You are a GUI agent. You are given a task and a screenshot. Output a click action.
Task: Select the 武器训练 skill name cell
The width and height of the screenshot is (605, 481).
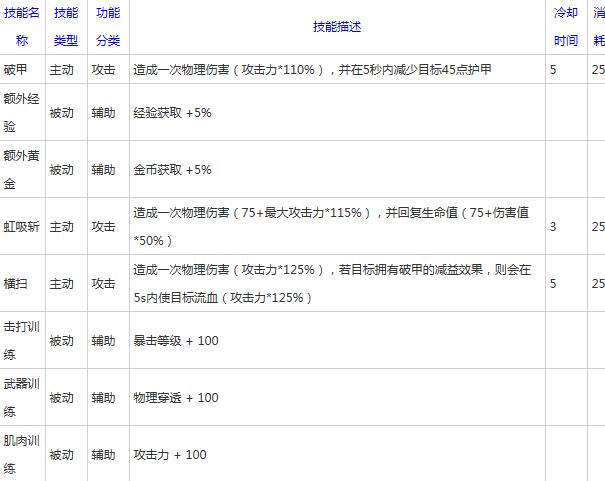pyautogui.click(x=22, y=398)
